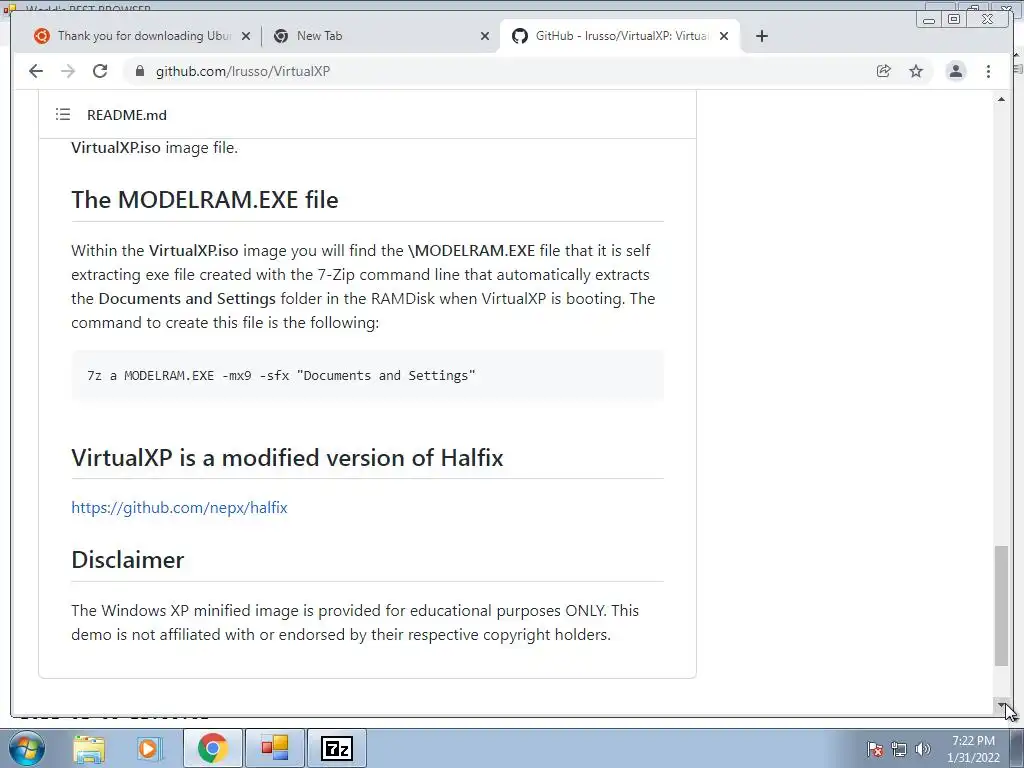This screenshot has height=768, width=1024.
Task: Click the MODELRAM.EXE file heading
Action: (204, 200)
